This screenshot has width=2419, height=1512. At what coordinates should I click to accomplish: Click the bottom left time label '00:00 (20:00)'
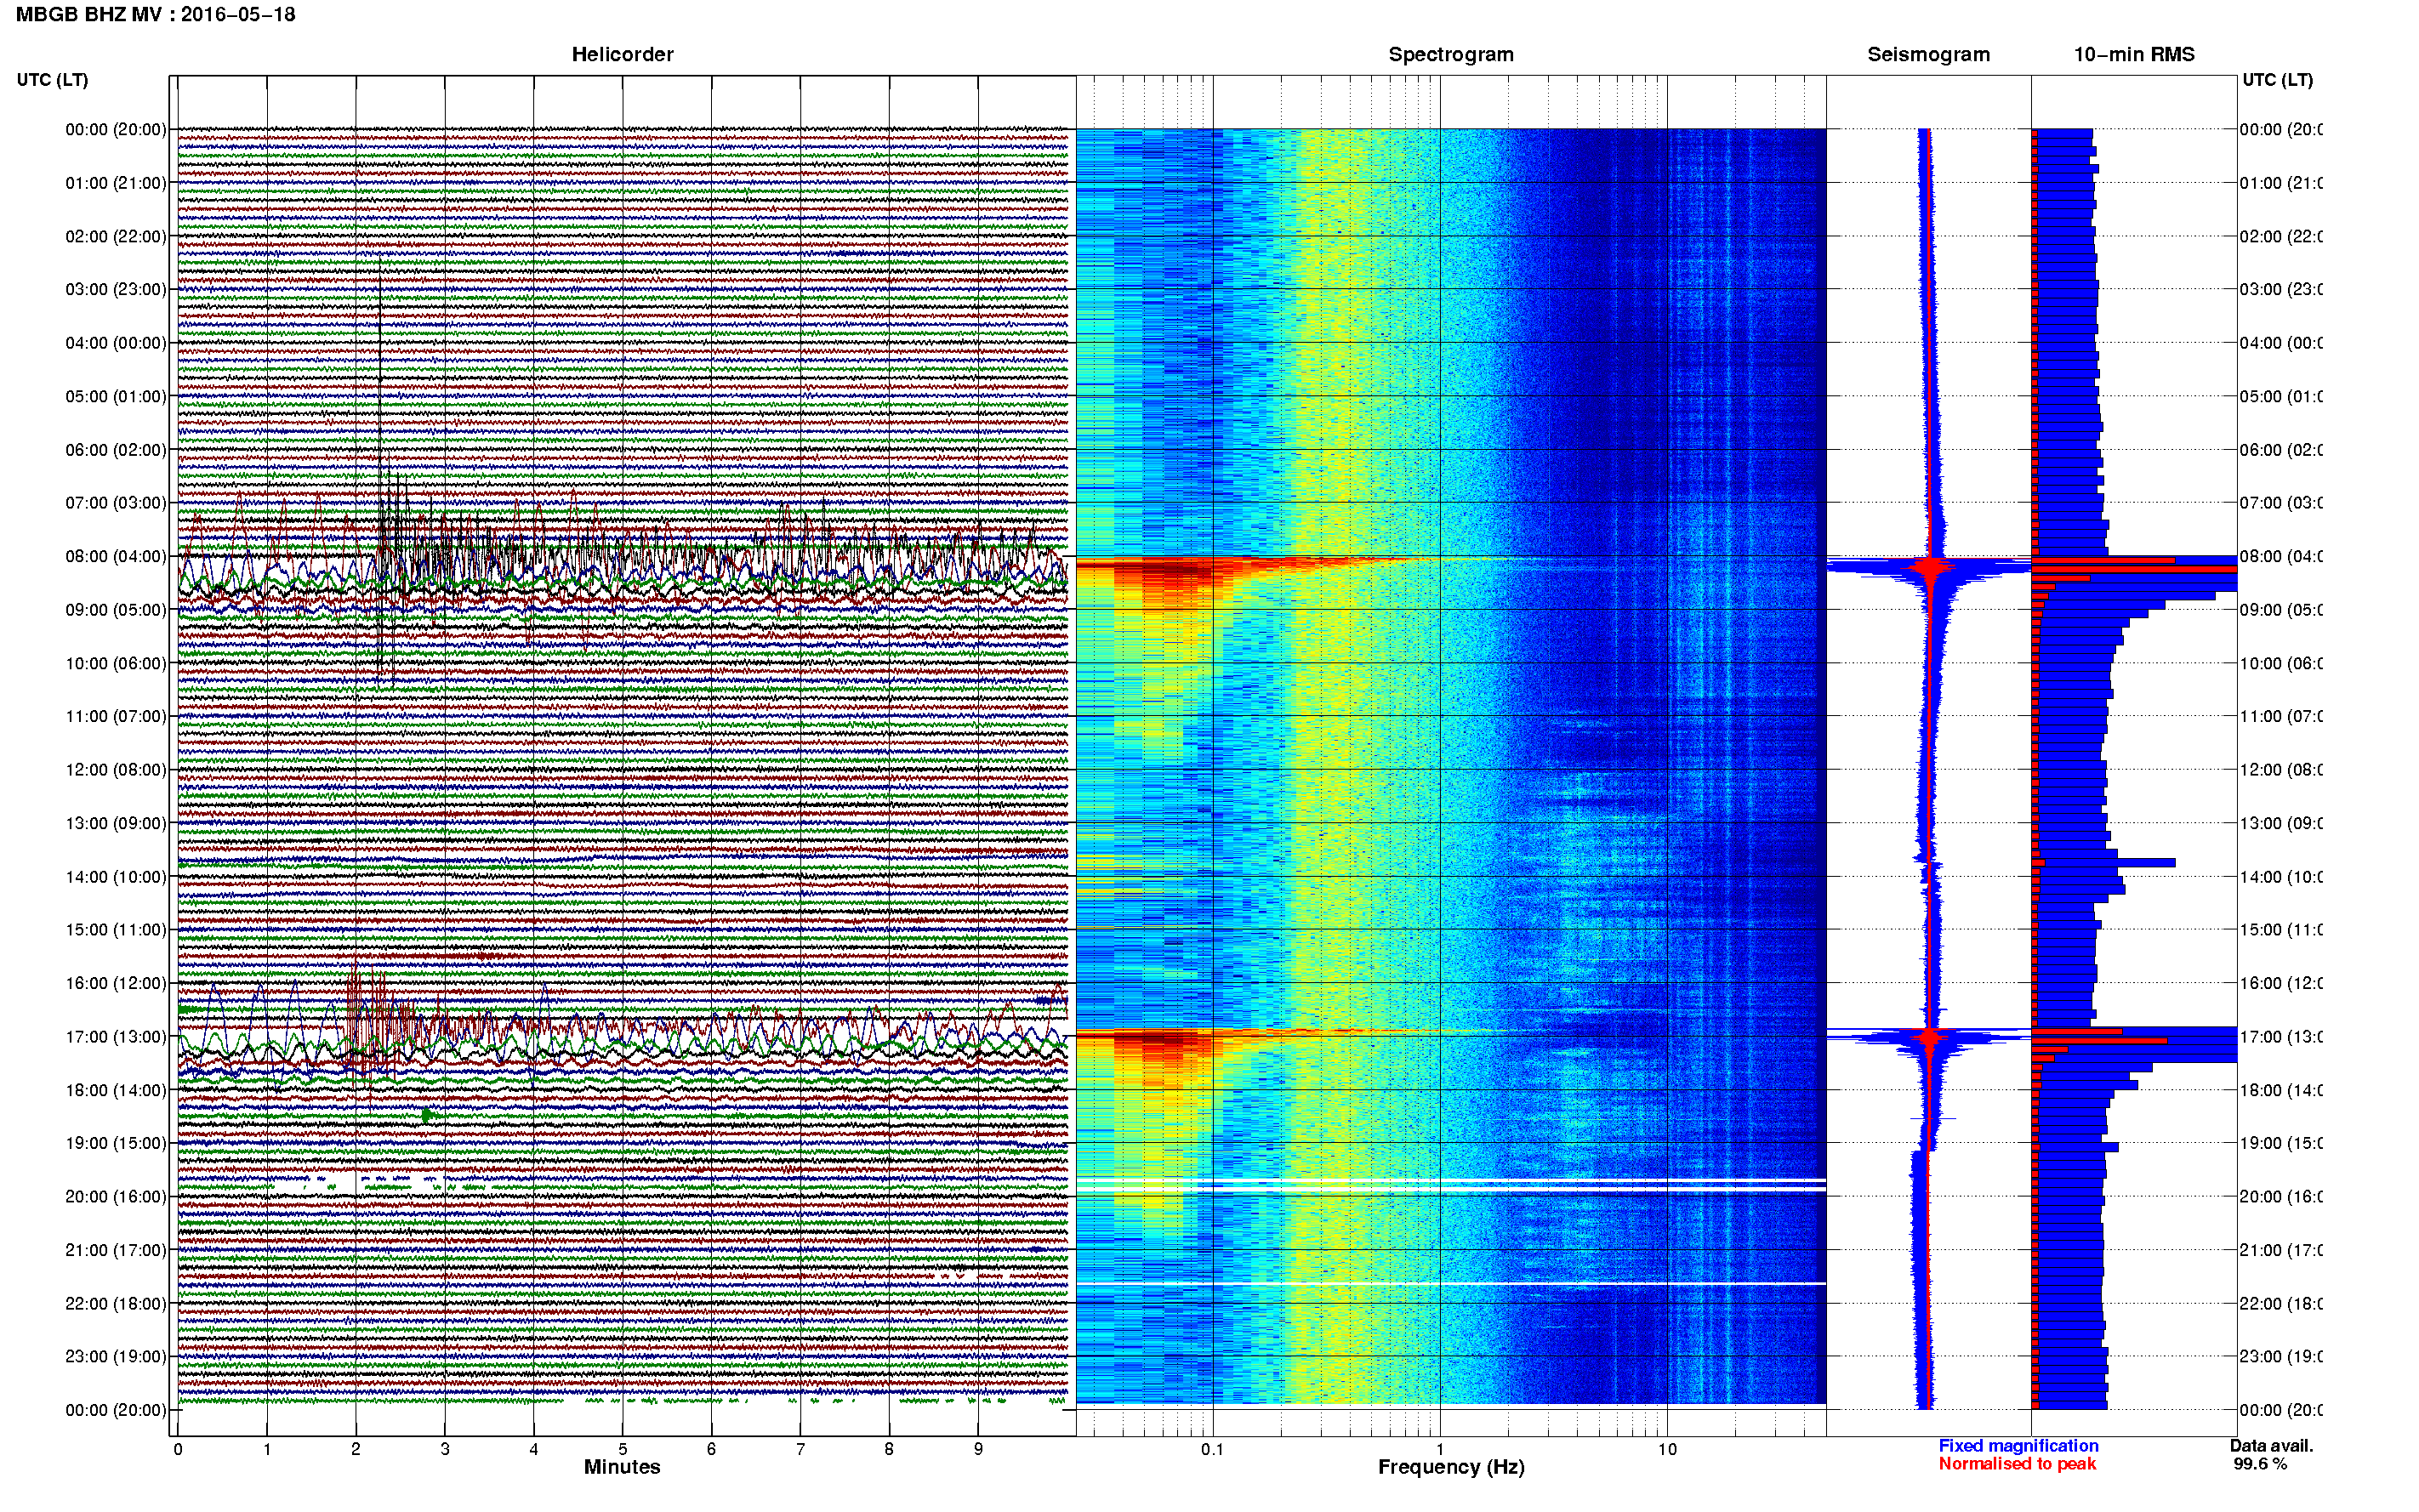pyautogui.click(x=116, y=1410)
